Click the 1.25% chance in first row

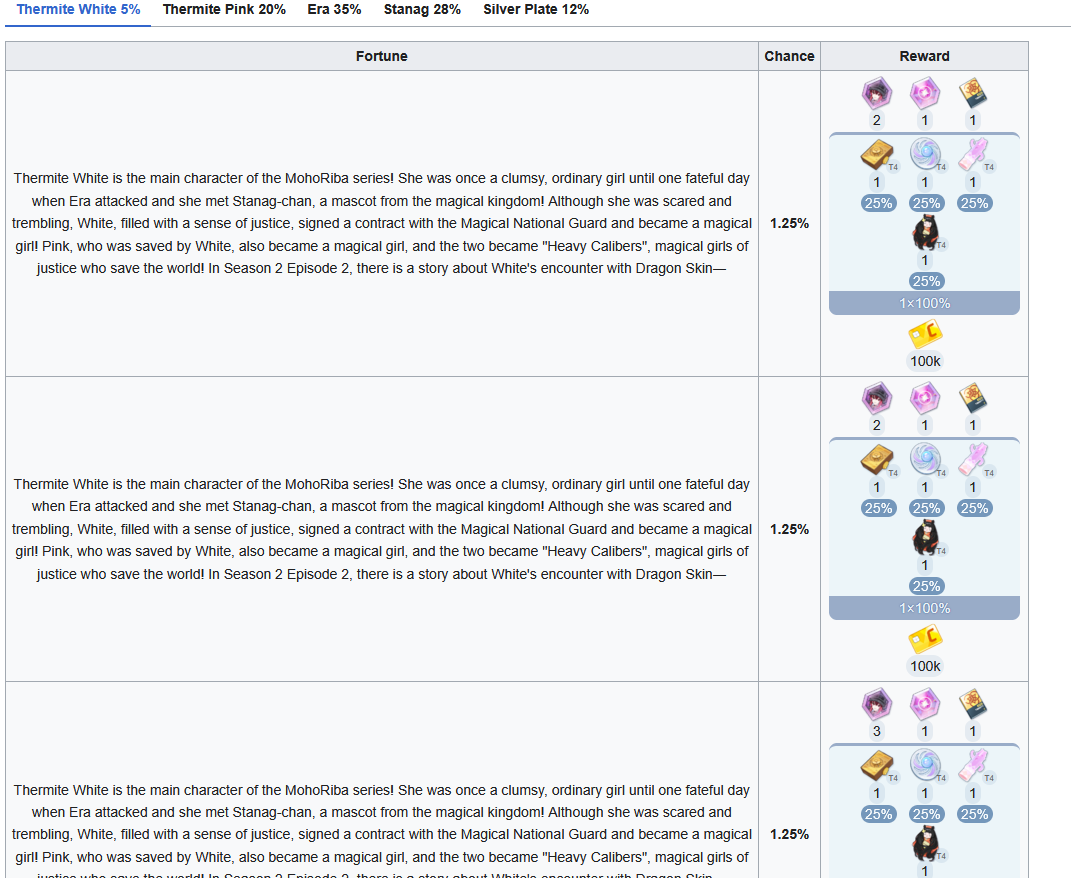(x=789, y=223)
